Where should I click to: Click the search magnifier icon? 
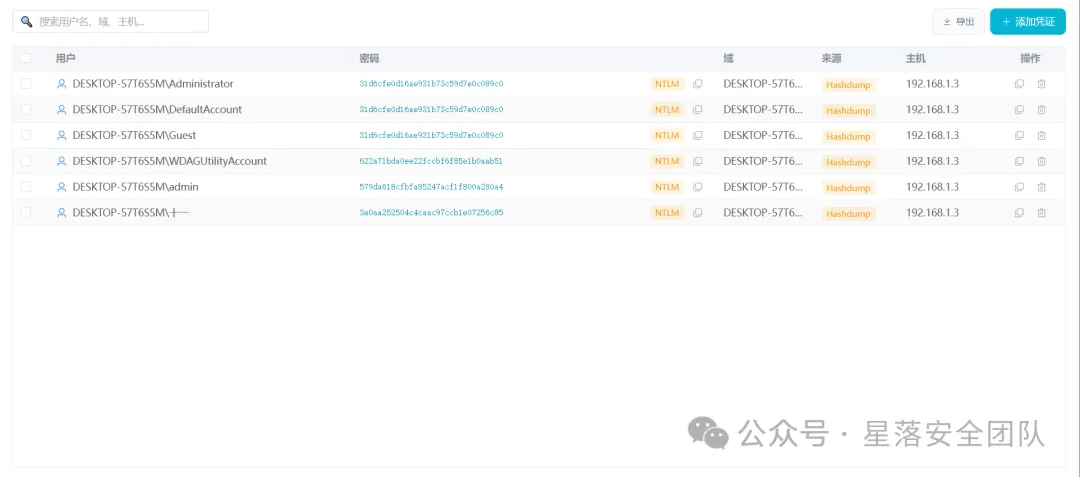pyautogui.click(x=27, y=21)
